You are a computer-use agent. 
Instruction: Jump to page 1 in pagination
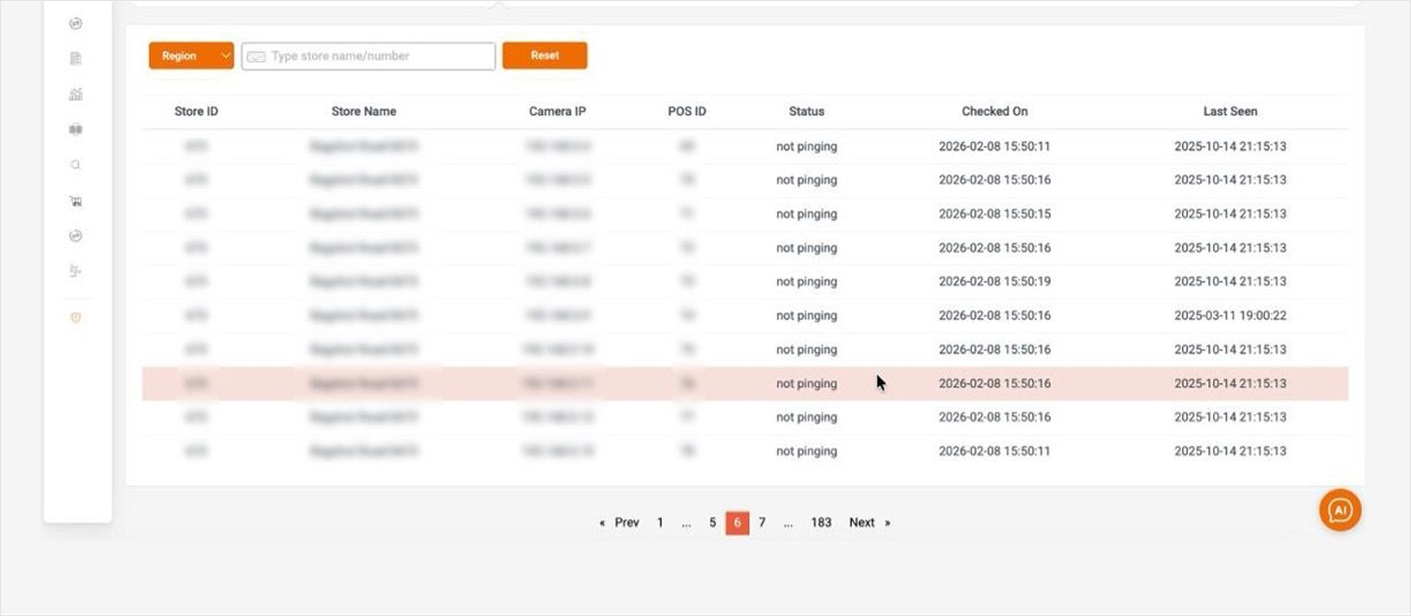click(x=660, y=522)
